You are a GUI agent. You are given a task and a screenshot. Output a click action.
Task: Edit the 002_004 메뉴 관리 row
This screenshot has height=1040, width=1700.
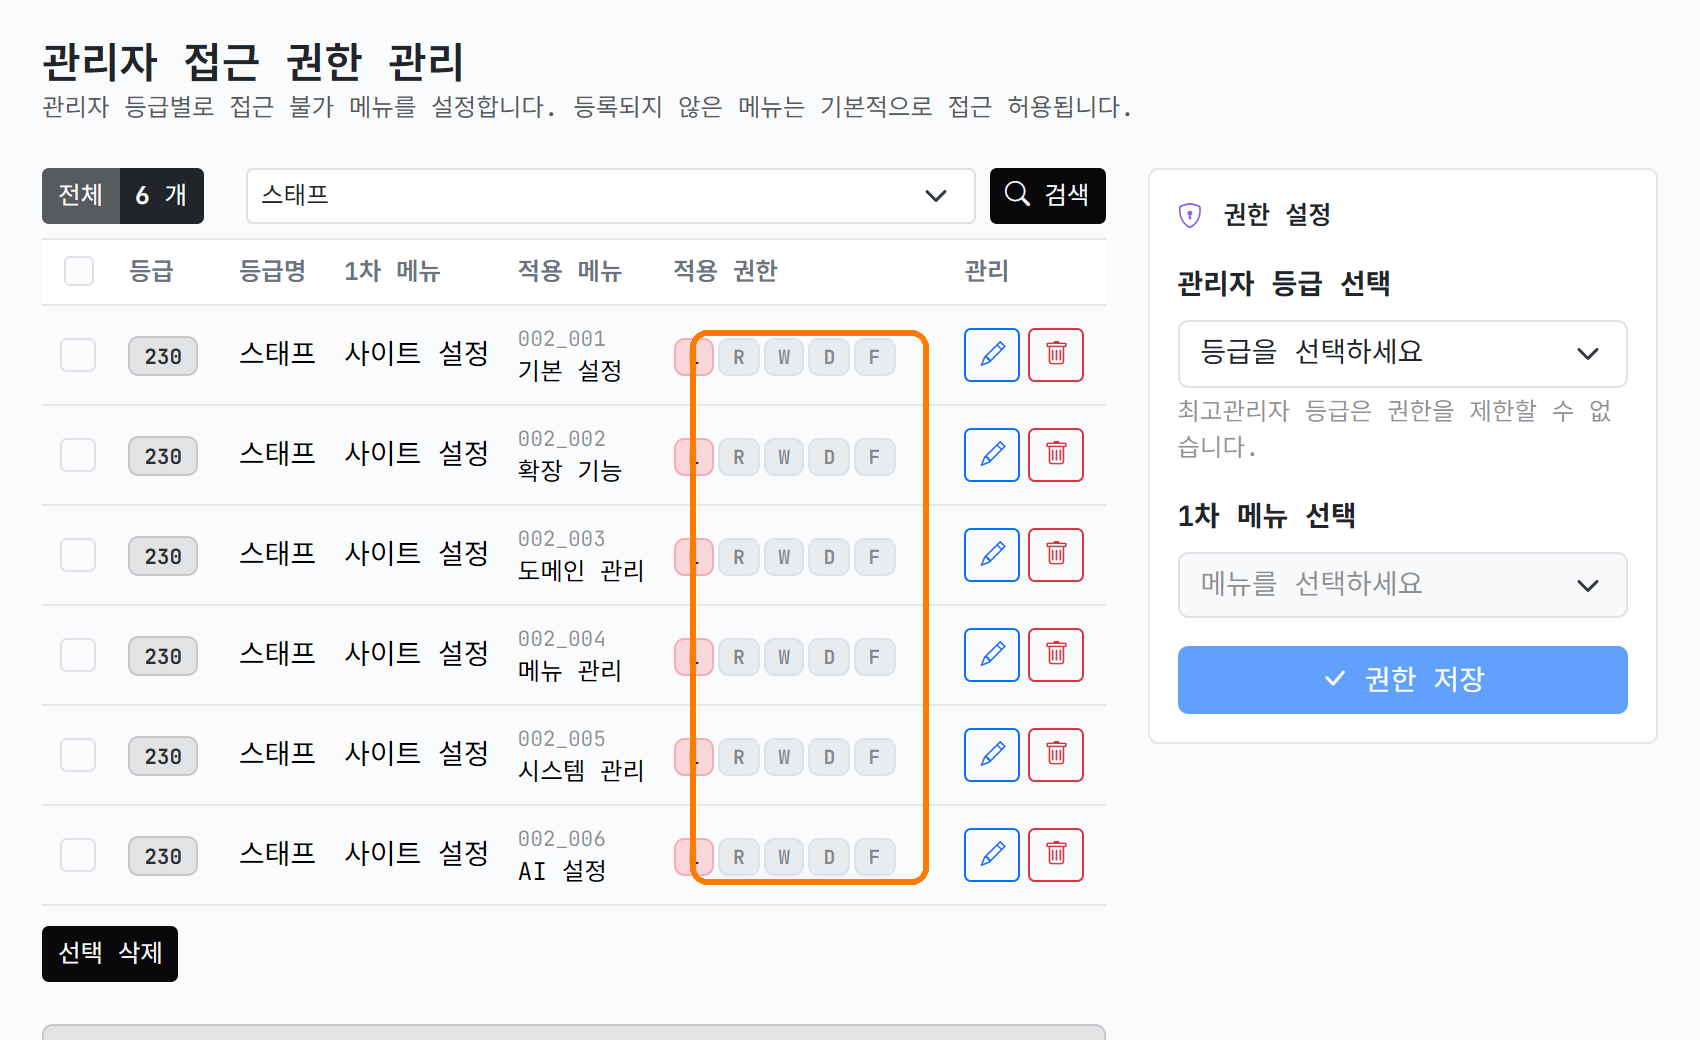(x=992, y=655)
